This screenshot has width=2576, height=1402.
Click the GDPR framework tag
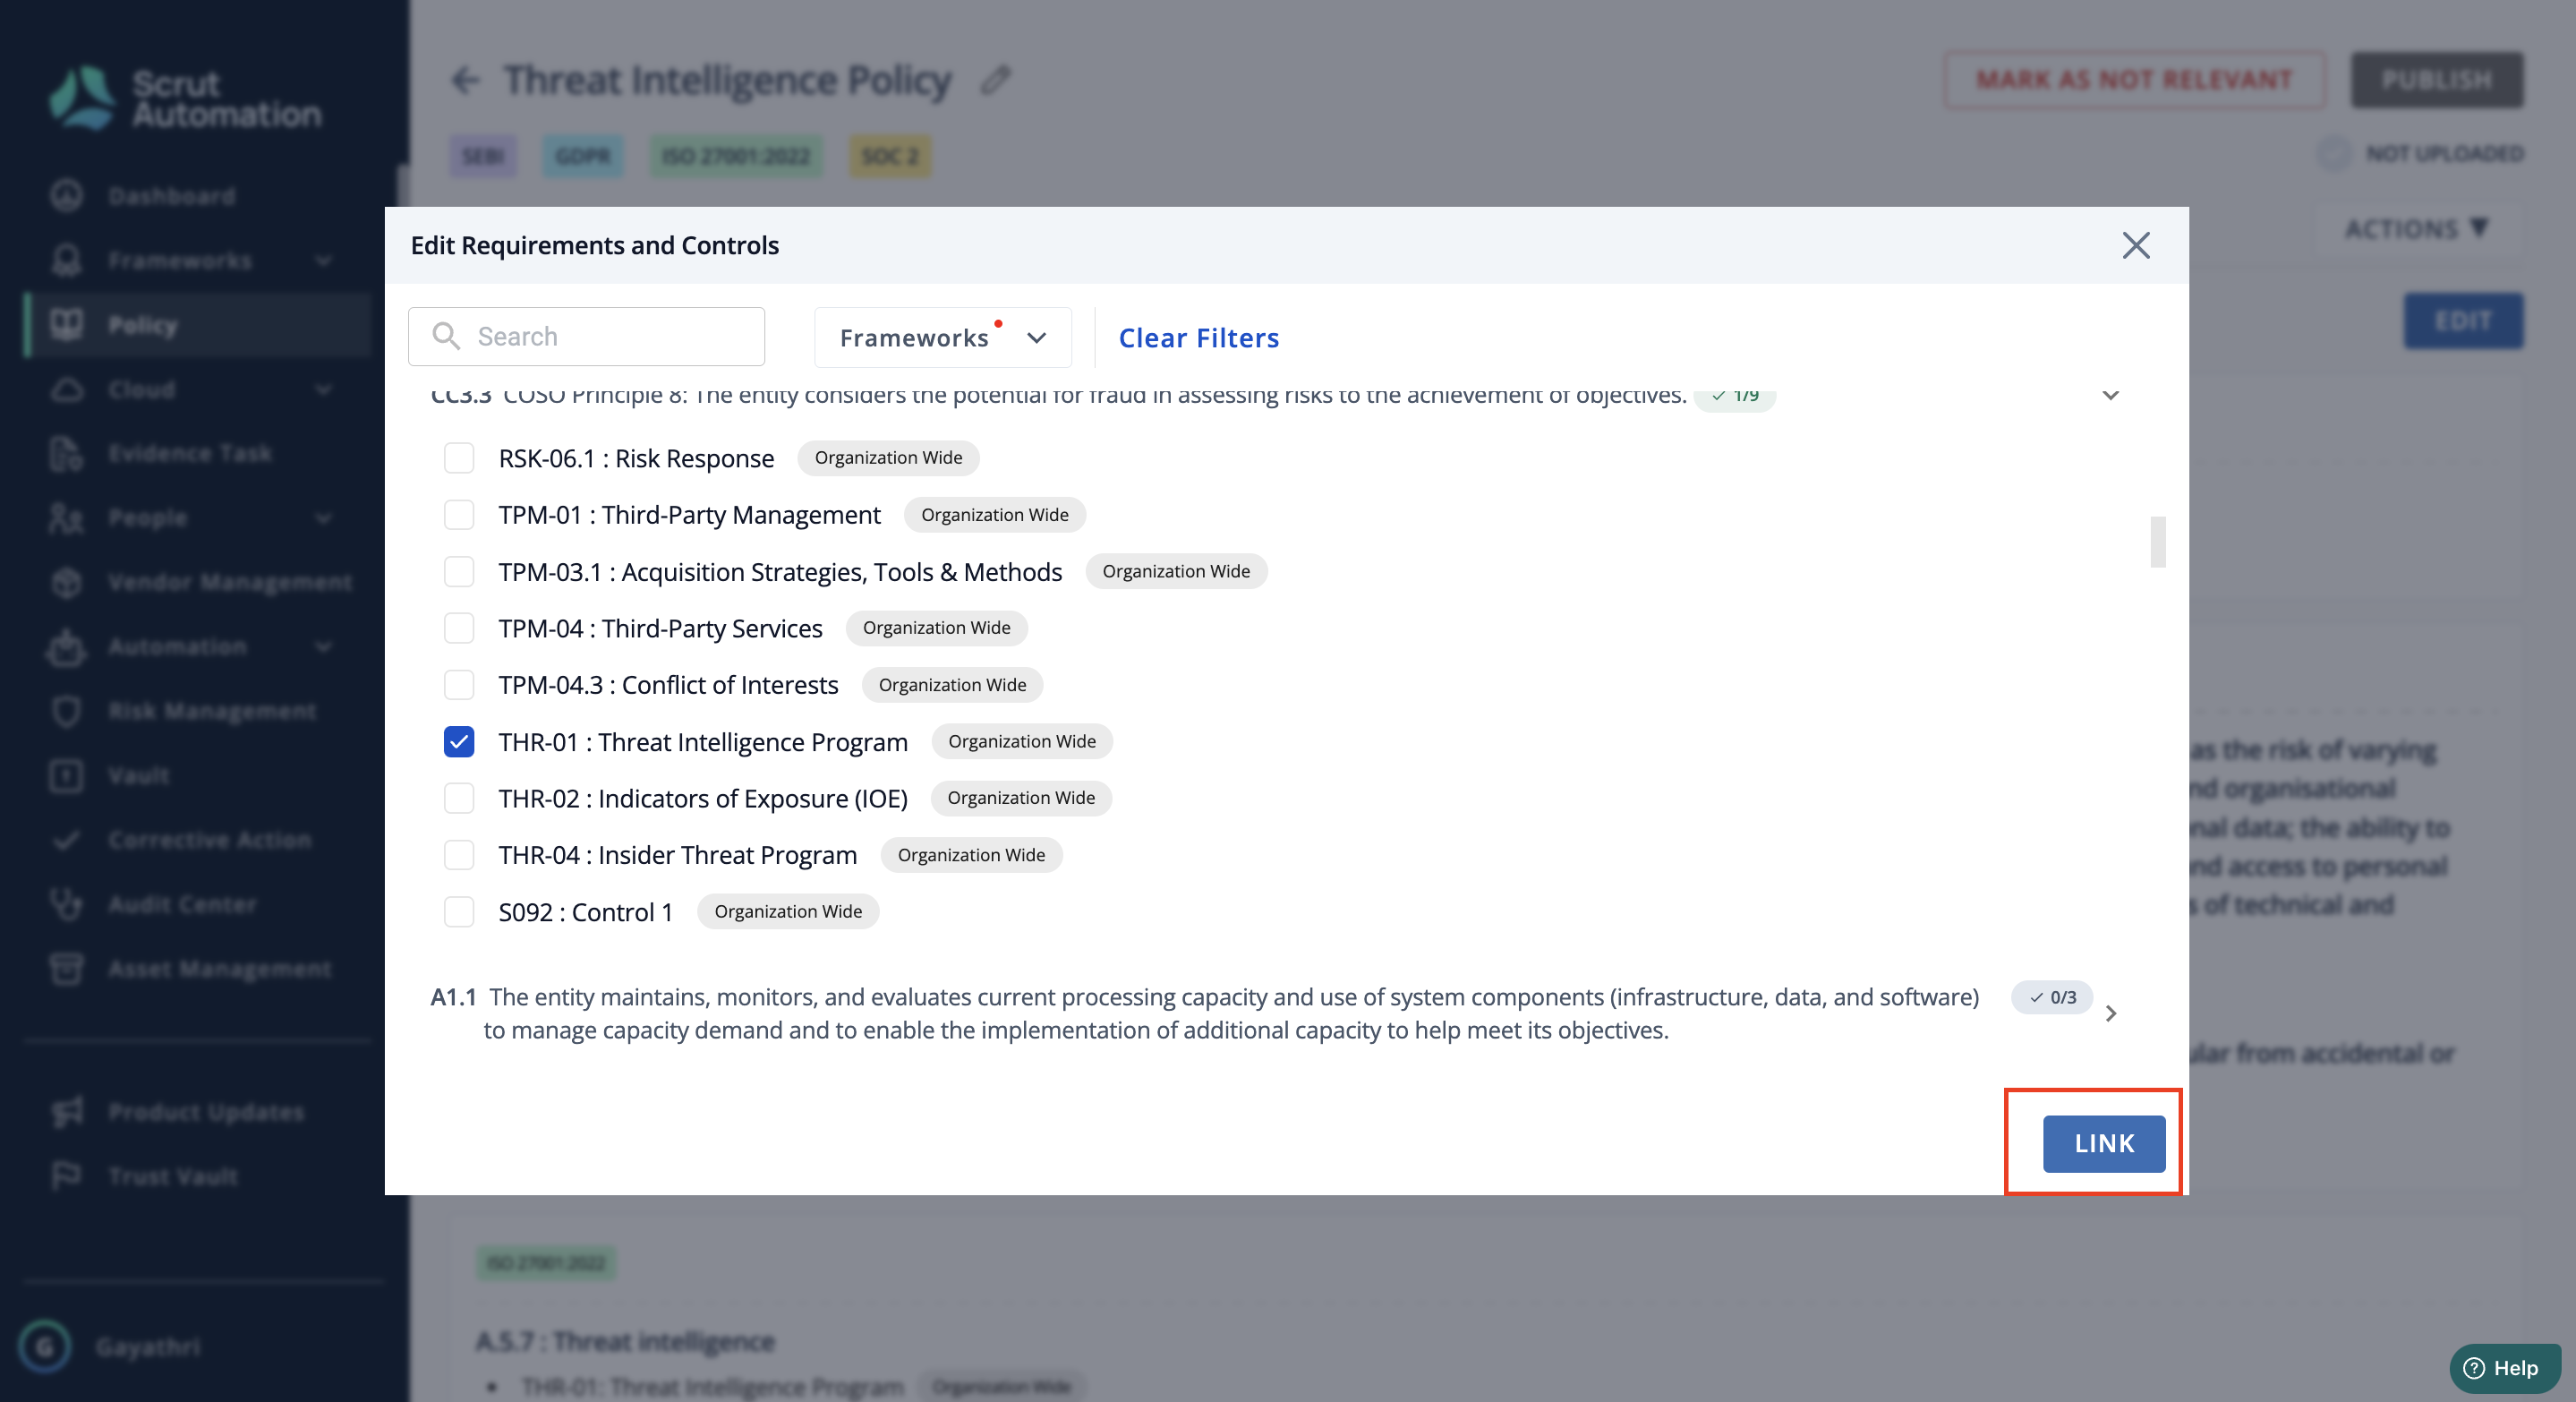(x=583, y=156)
